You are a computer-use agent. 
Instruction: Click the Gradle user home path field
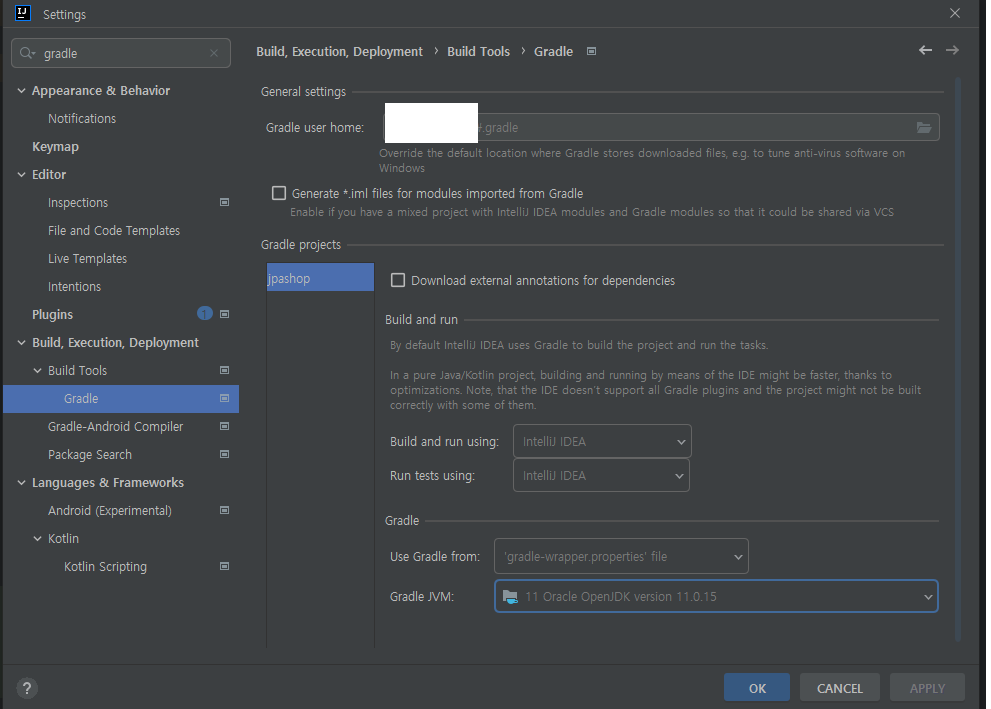(x=661, y=127)
